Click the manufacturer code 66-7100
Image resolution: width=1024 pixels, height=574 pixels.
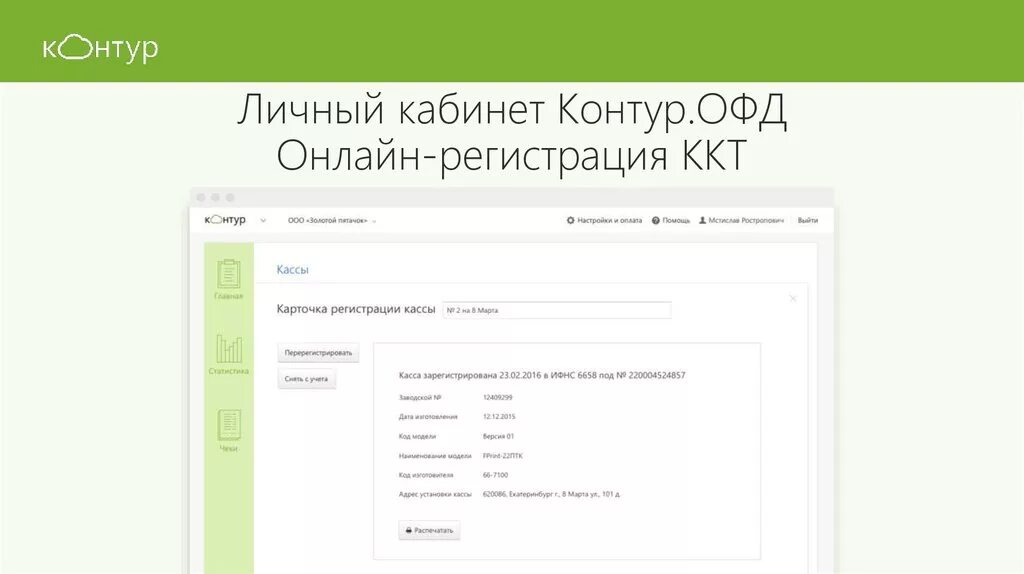(x=495, y=475)
